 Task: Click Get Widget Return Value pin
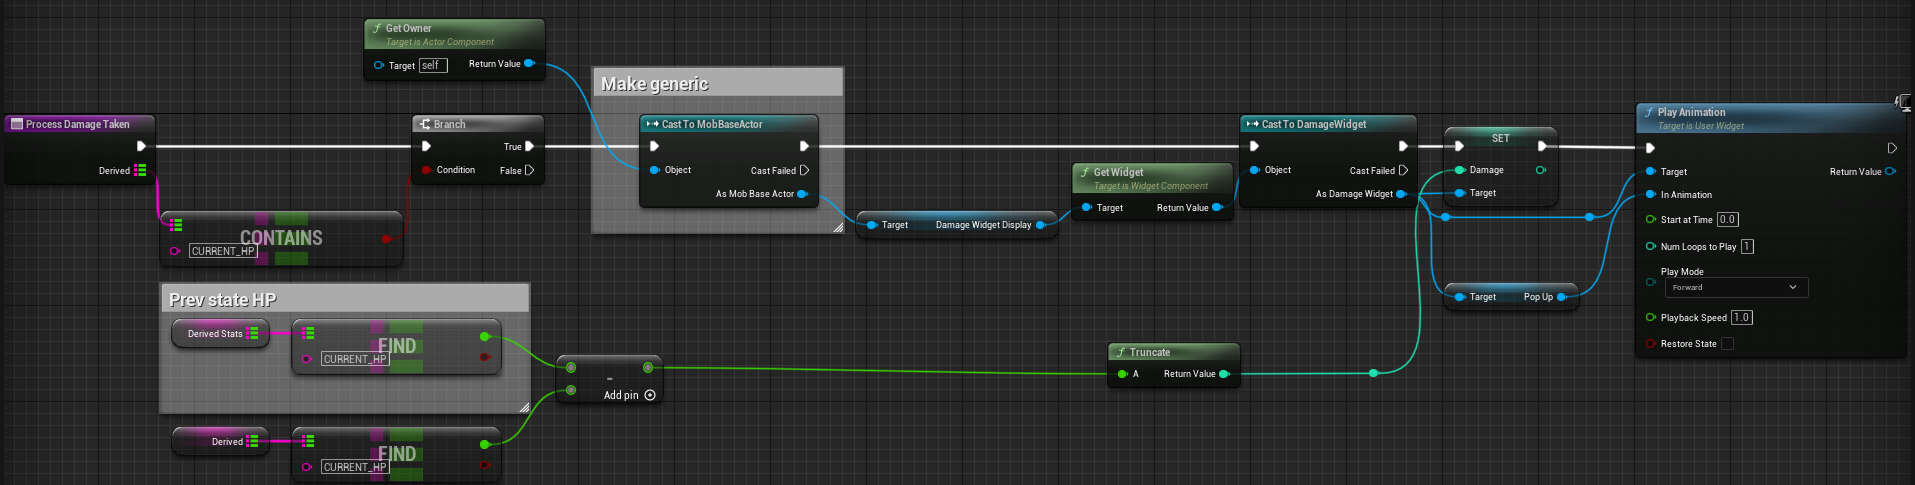1216,208
